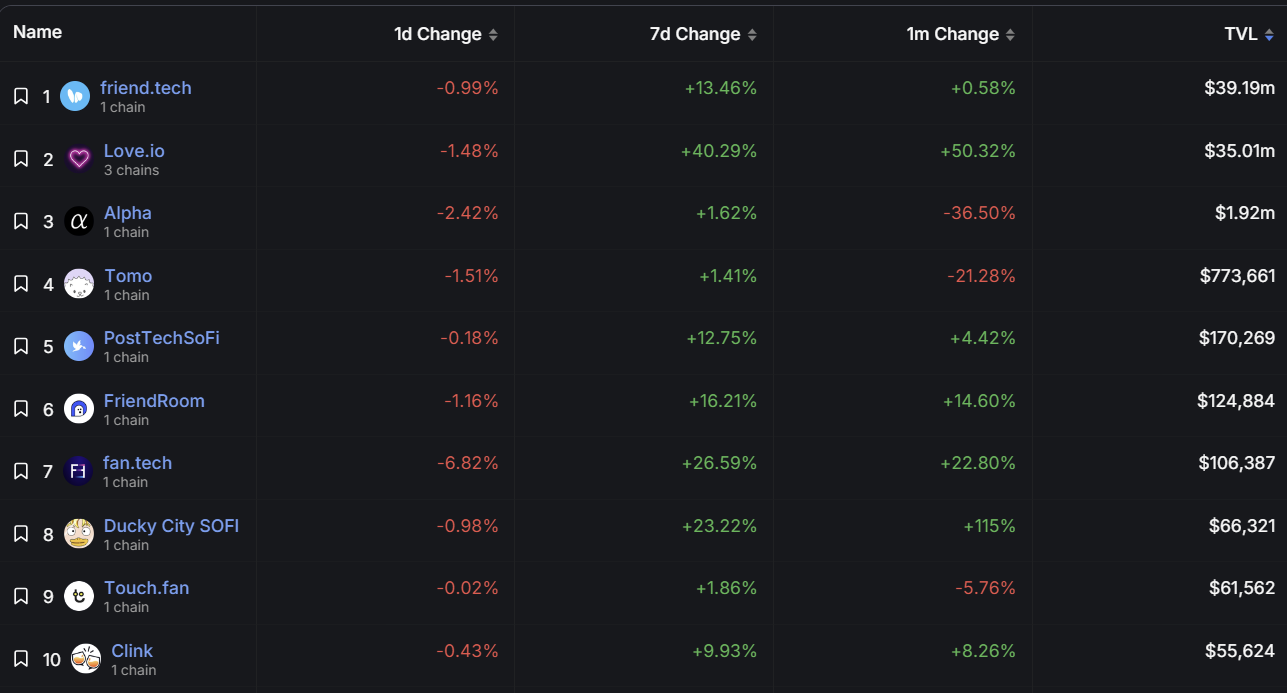The height and width of the screenshot is (693, 1287).
Task: Click the Name column header
Action: pyautogui.click(x=37, y=32)
